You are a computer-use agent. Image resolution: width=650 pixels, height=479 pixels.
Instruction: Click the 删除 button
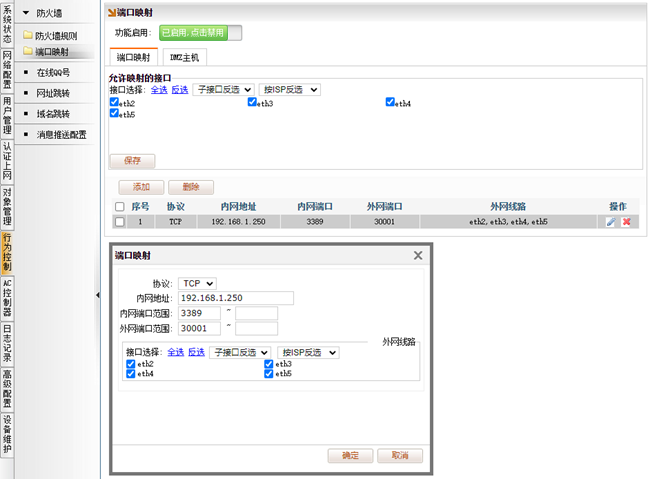[191, 187]
